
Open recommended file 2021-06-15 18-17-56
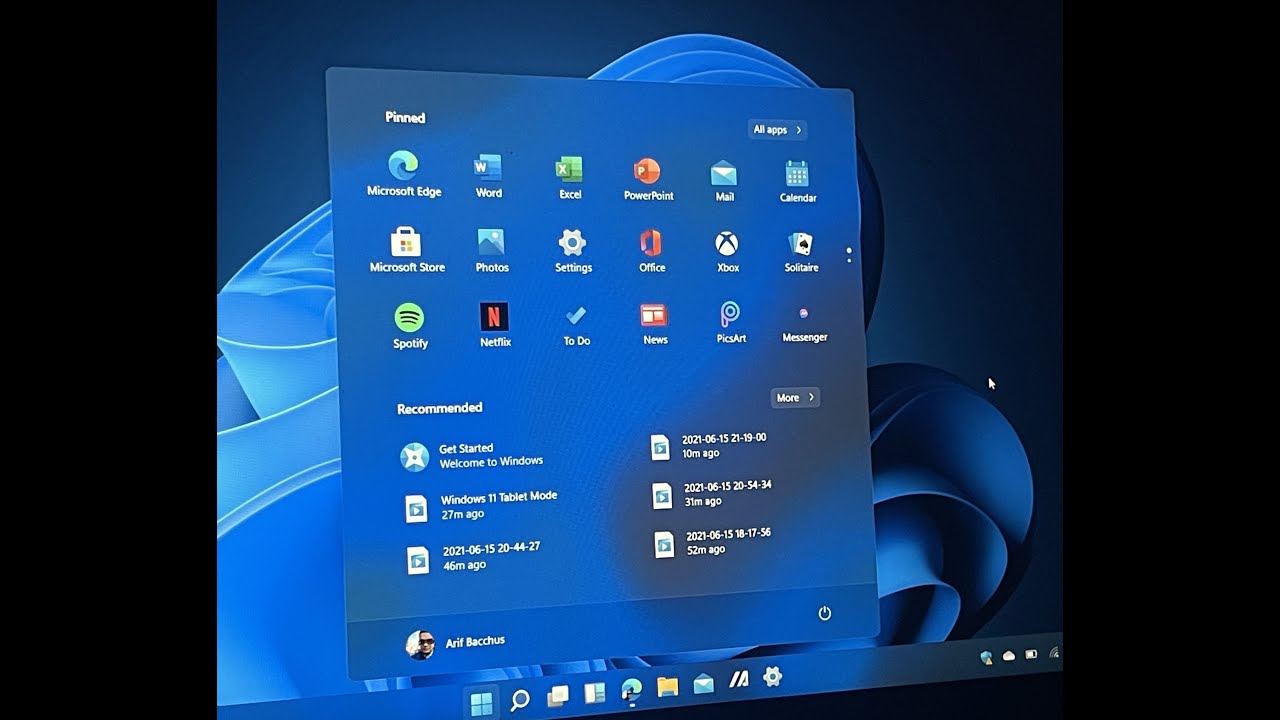(x=712, y=543)
